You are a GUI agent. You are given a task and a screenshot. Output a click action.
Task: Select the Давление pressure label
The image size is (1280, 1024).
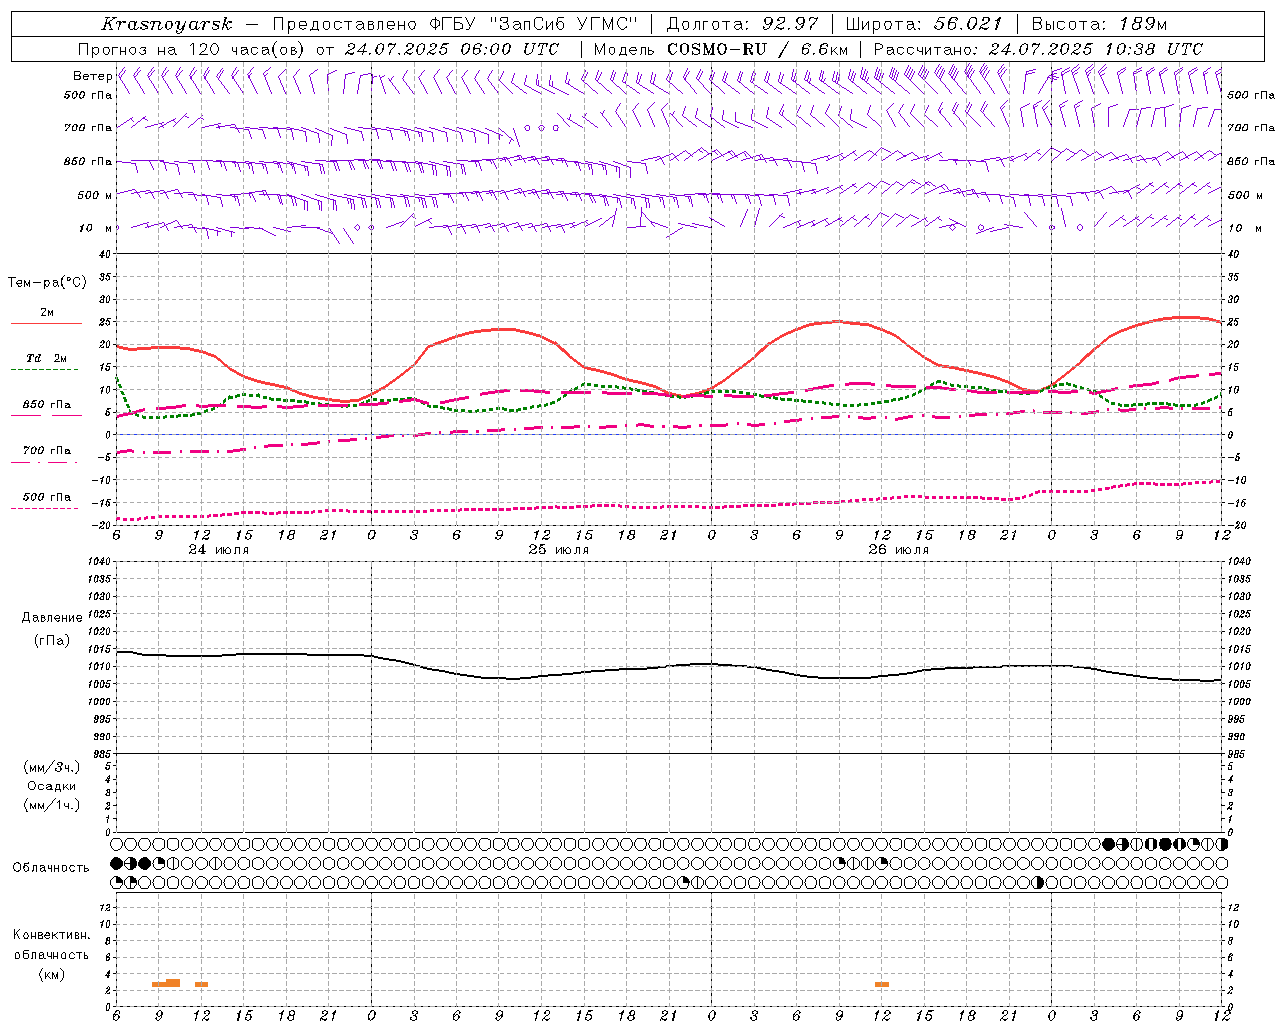tap(52, 618)
